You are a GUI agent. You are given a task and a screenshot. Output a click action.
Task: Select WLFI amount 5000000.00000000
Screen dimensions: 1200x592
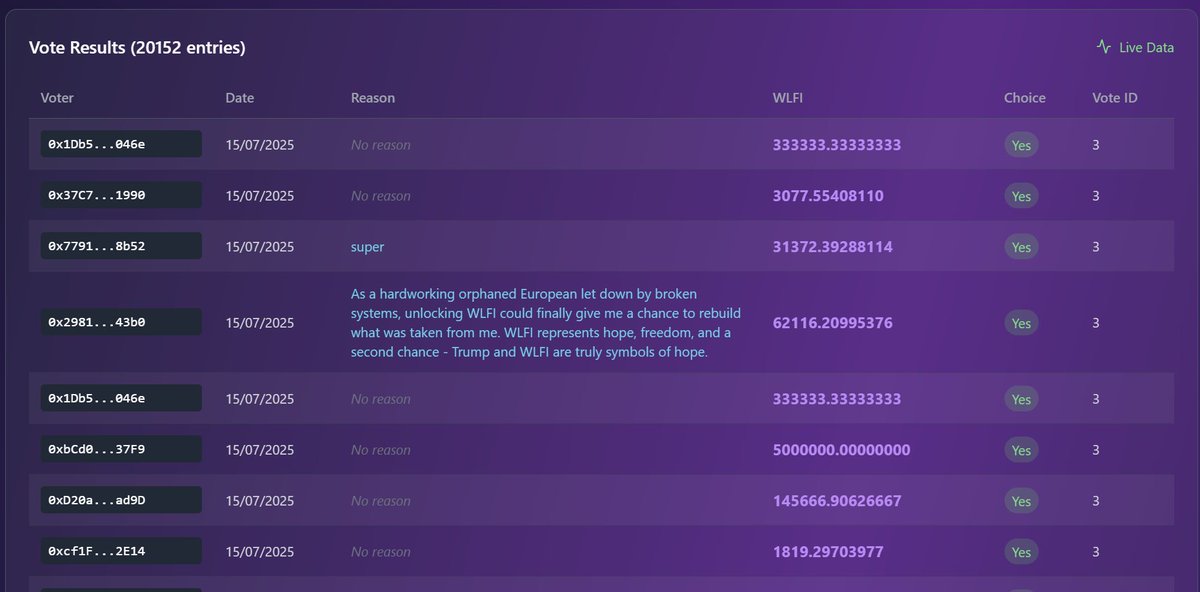pyautogui.click(x=841, y=450)
